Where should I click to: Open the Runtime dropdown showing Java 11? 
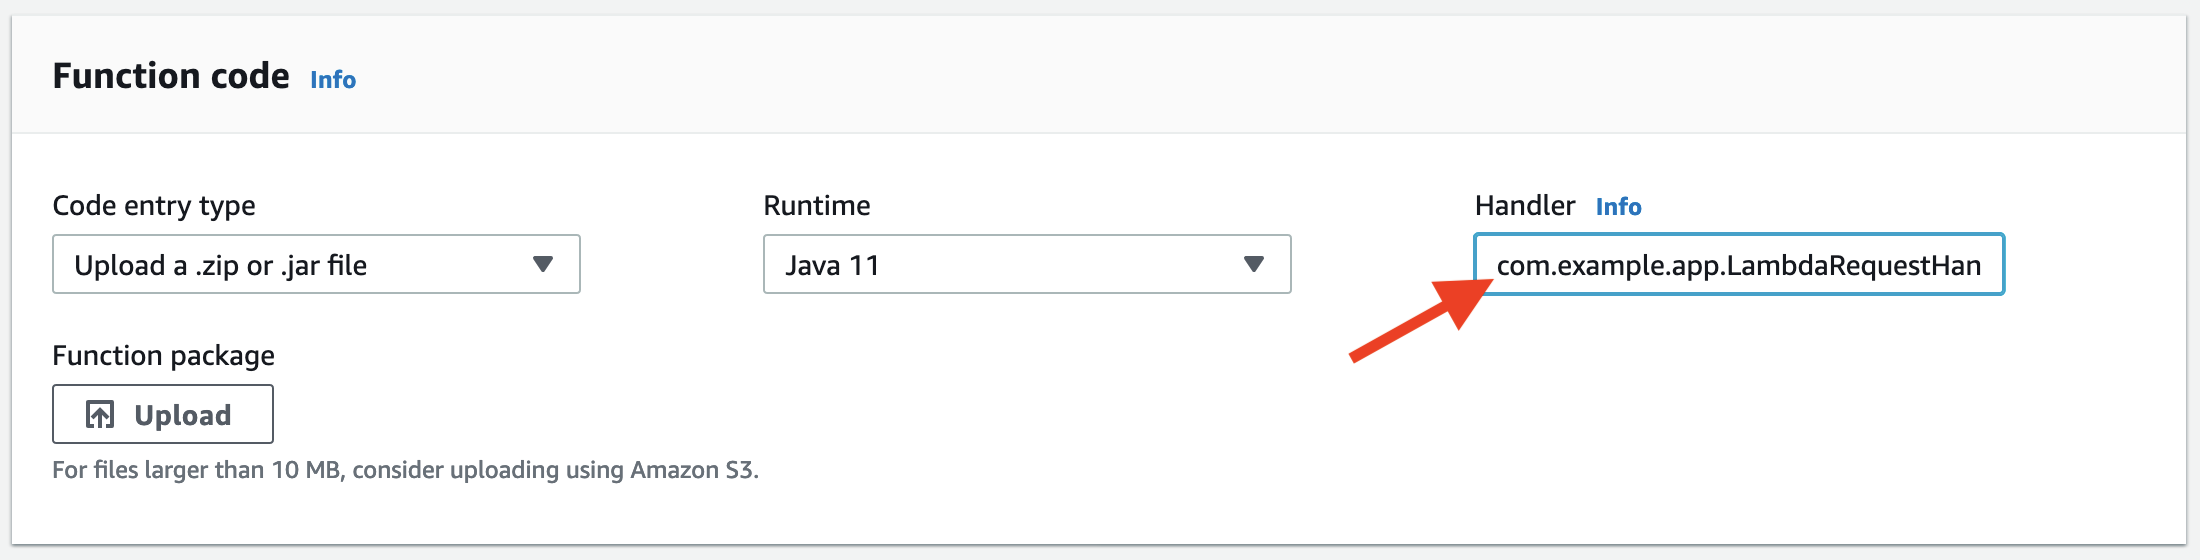1027,264
